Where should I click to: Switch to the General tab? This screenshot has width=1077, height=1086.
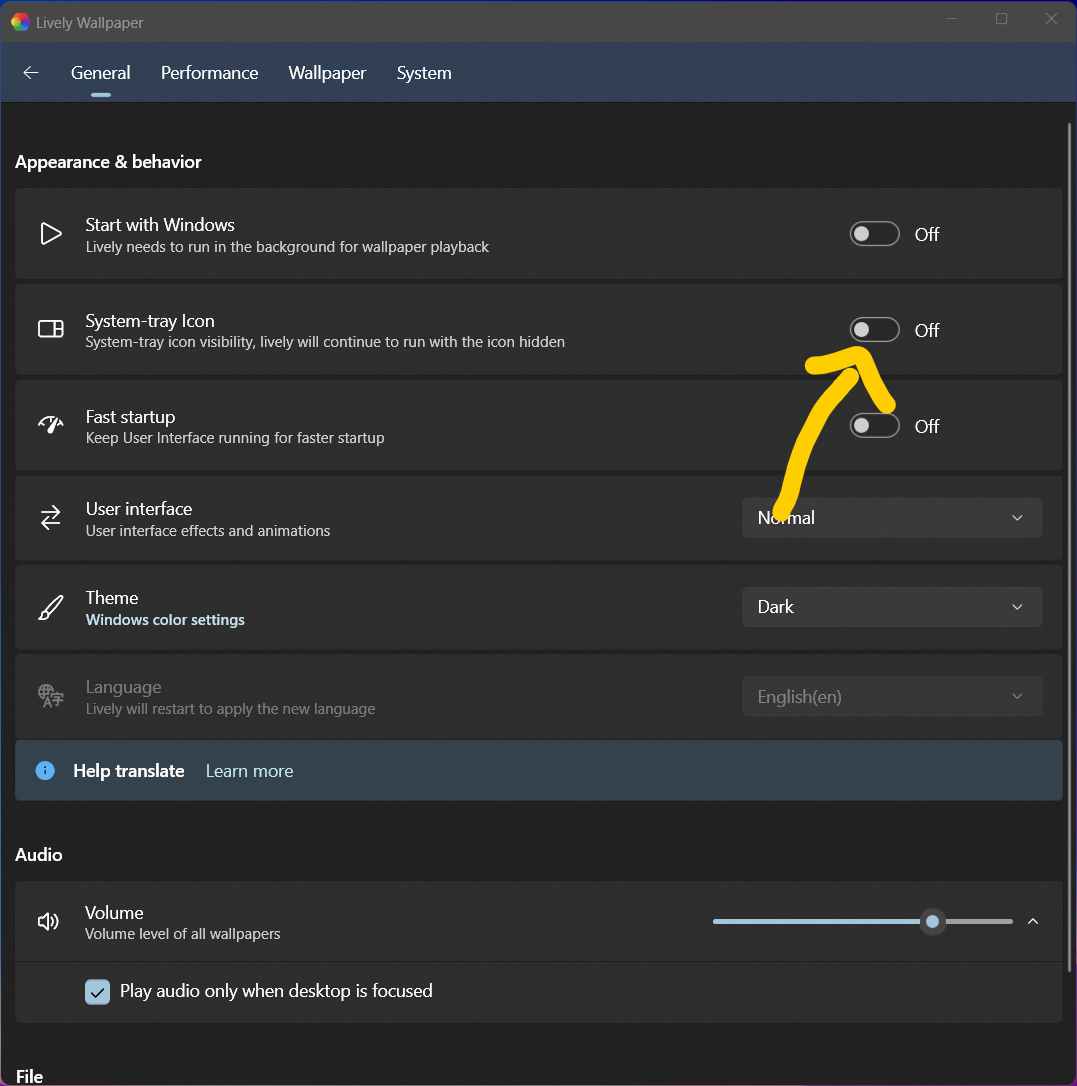pos(100,73)
